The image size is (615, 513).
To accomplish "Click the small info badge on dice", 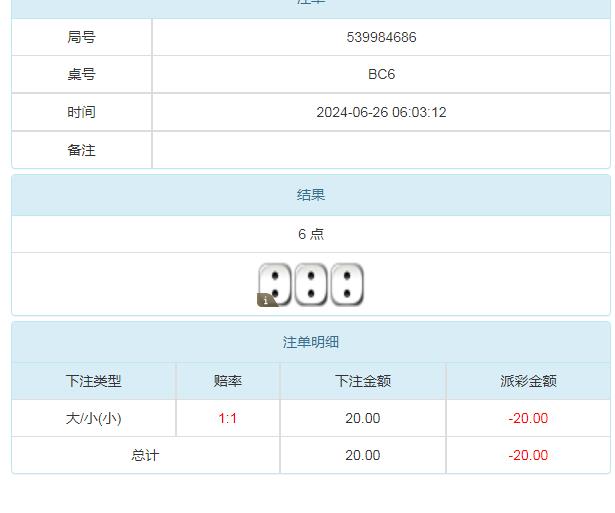I will click(266, 300).
